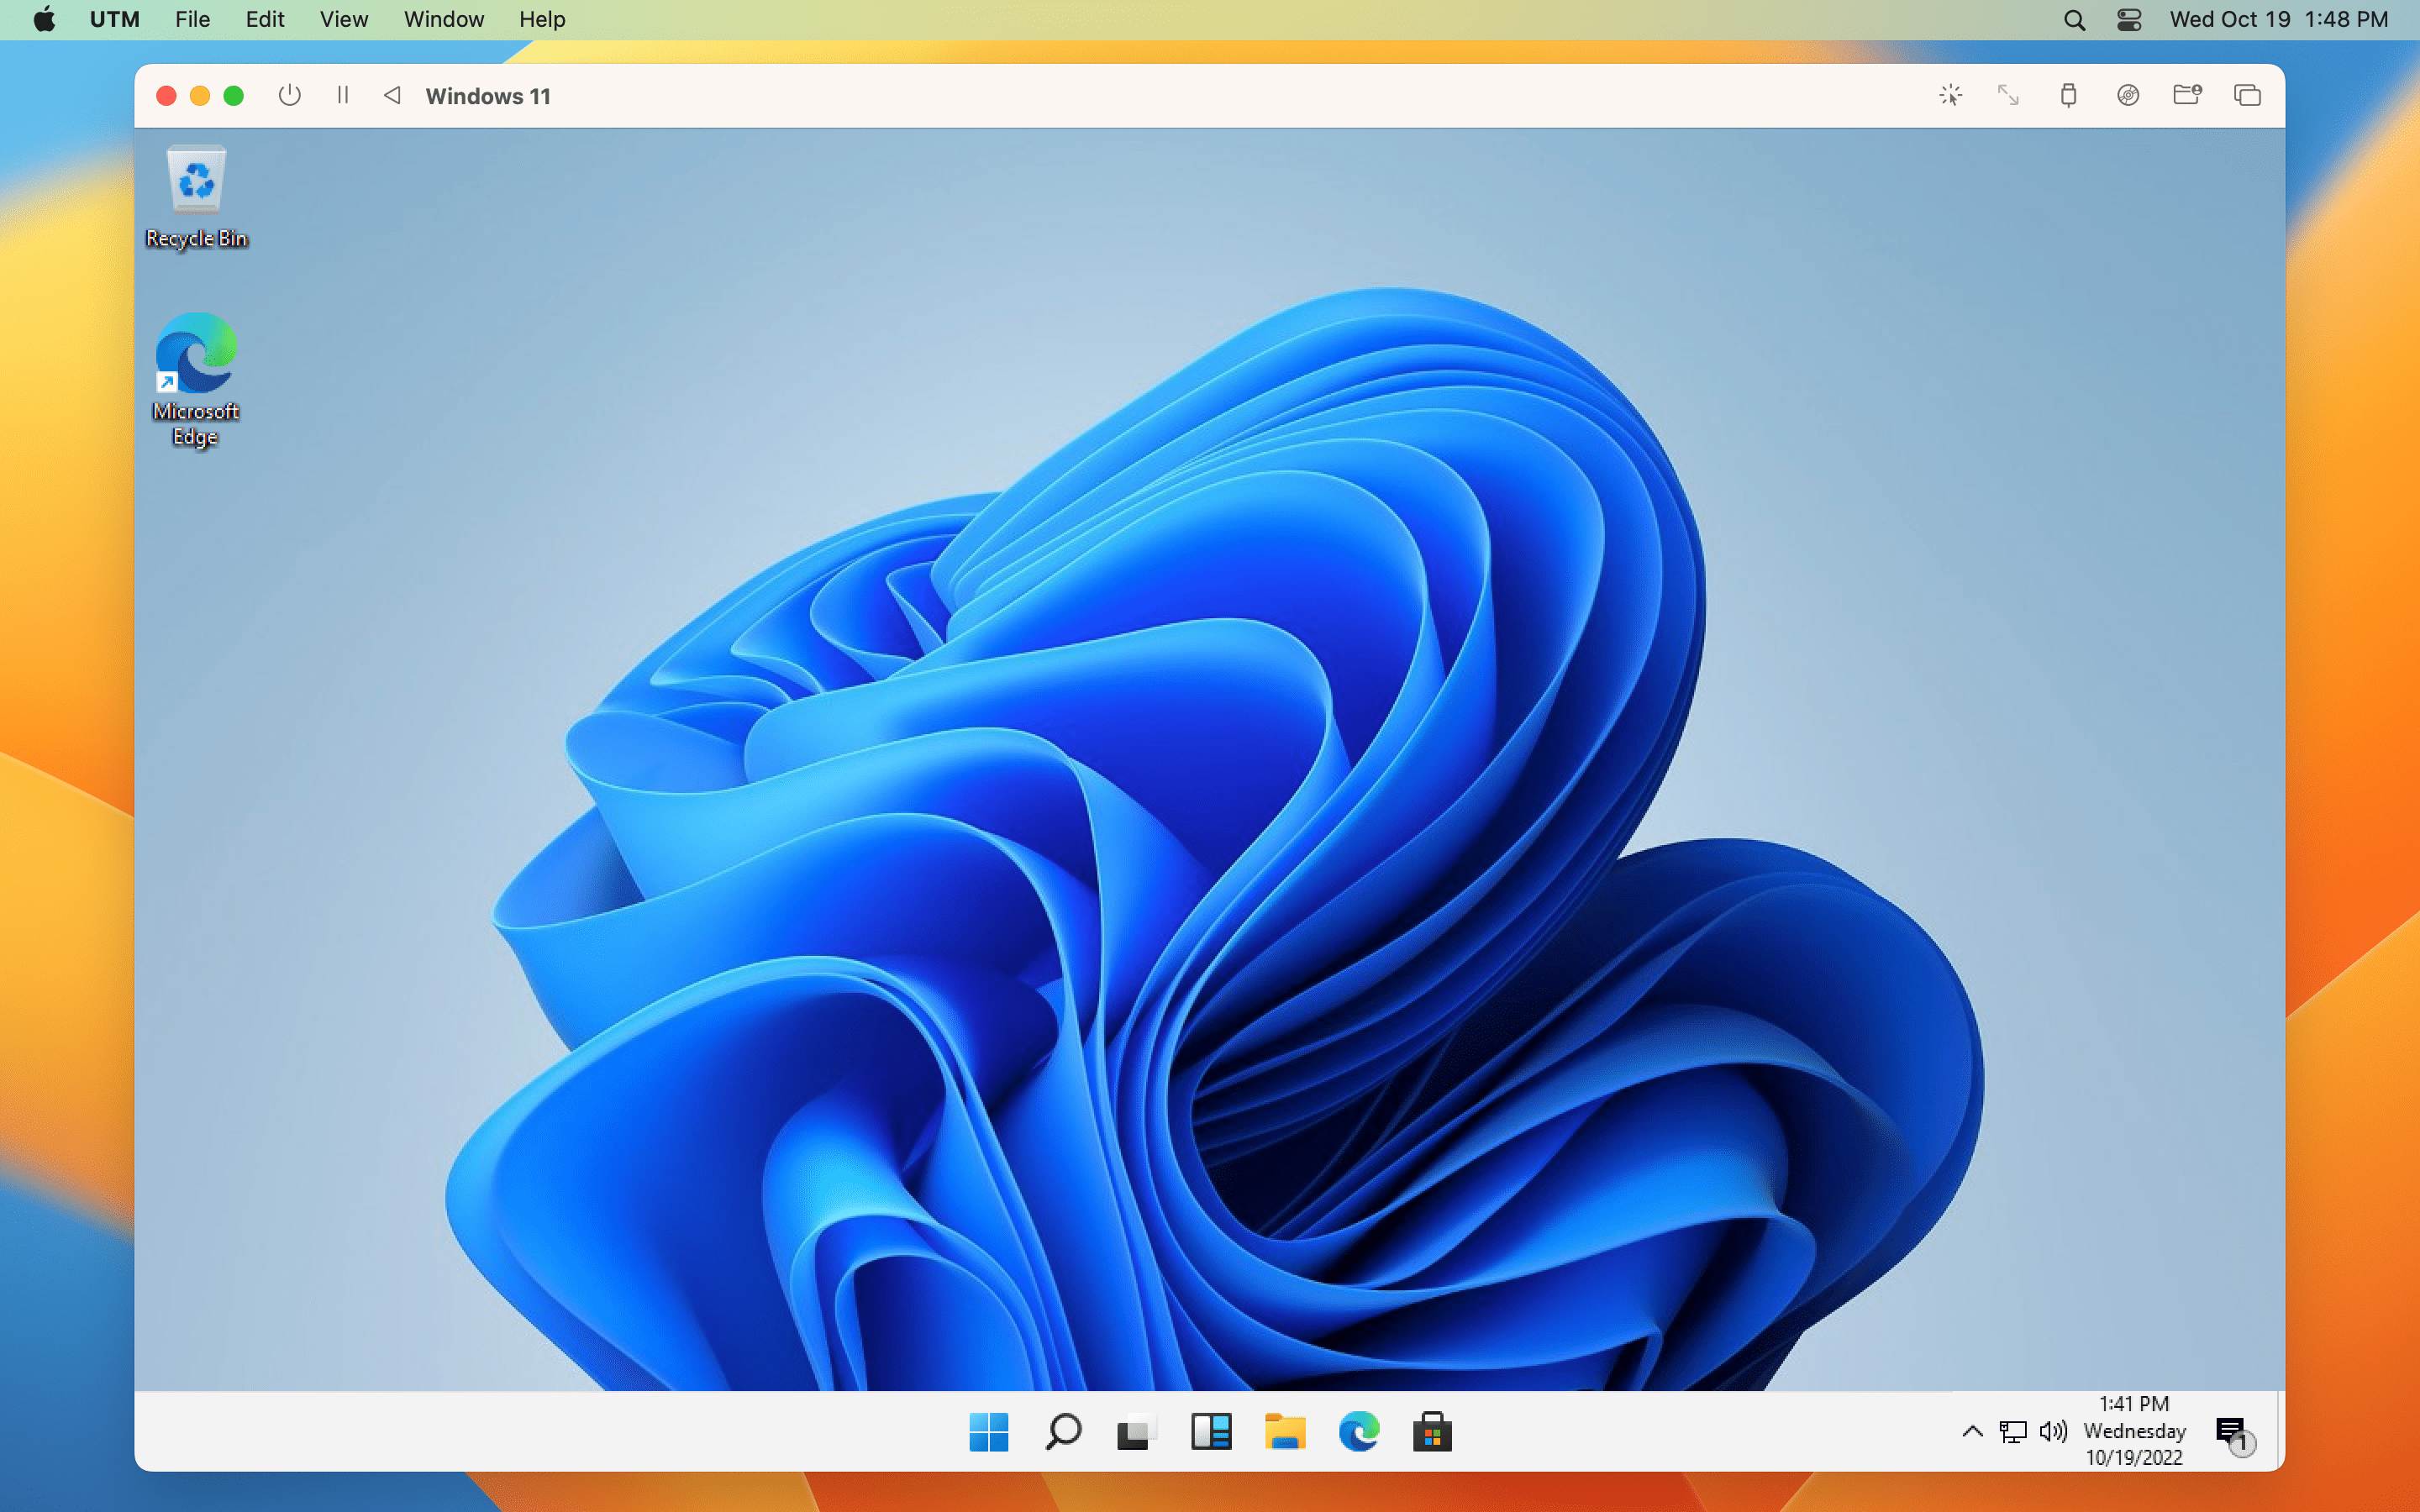Zoom the Windows 11 VM window
Image resolution: width=2420 pixels, height=1512 pixels.
coord(234,95)
